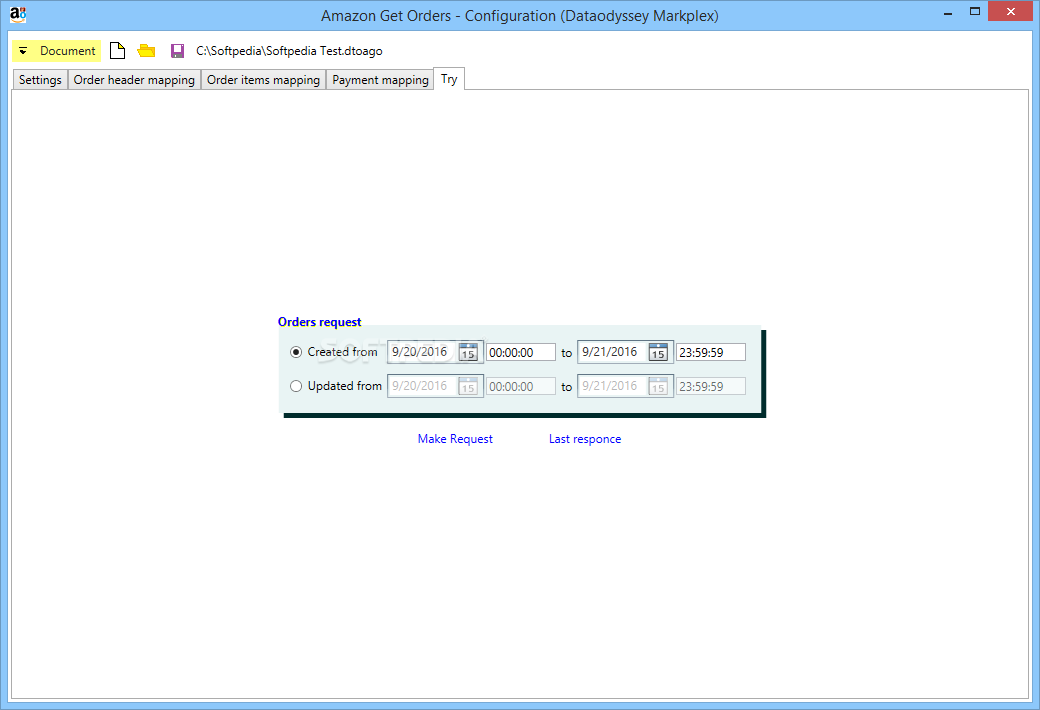Select the Updated from radio button

tap(296, 386)
